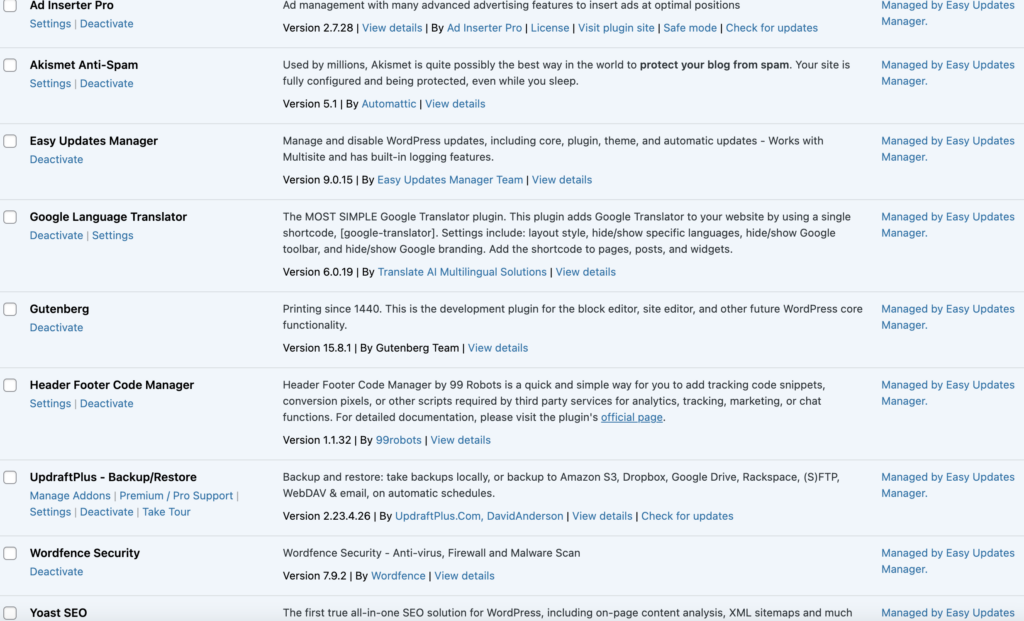This screenshot has width=1024, height=621.
Task: Open the Ad Inserter Pro License link
Action: point(550,28)
